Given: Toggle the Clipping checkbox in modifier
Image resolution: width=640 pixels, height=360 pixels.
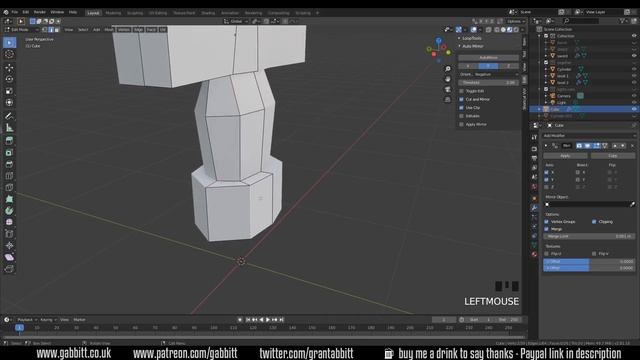Looking at the screenshot, I should coord(594,222).
